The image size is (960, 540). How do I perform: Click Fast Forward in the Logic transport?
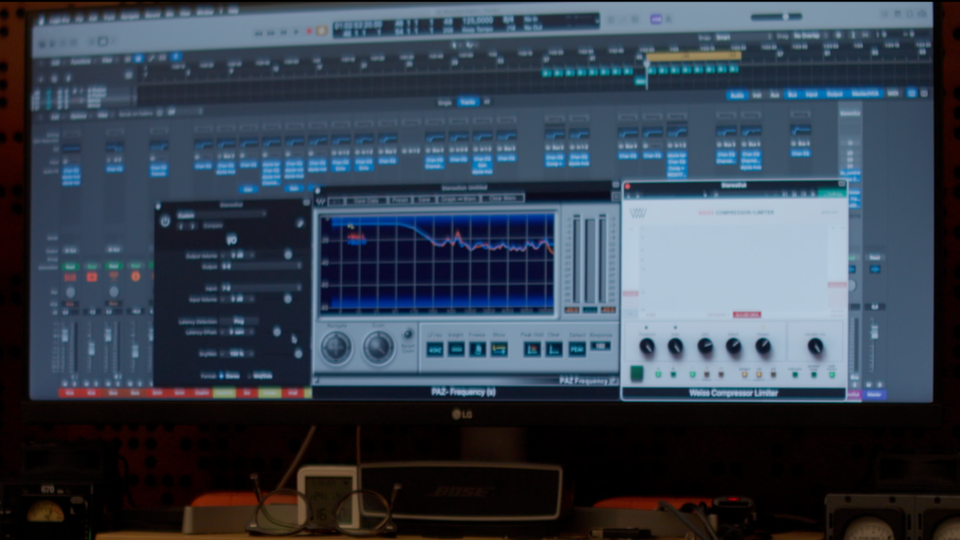point(272,33)
